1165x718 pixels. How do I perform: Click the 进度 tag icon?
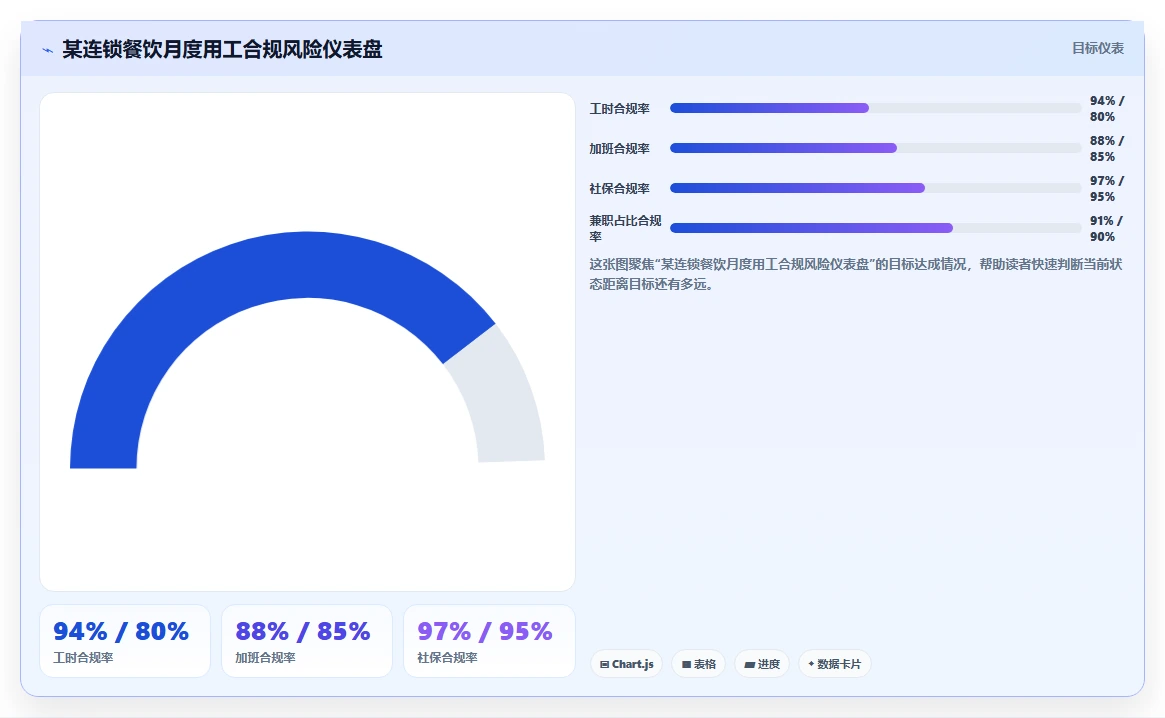tap(750, 664)
